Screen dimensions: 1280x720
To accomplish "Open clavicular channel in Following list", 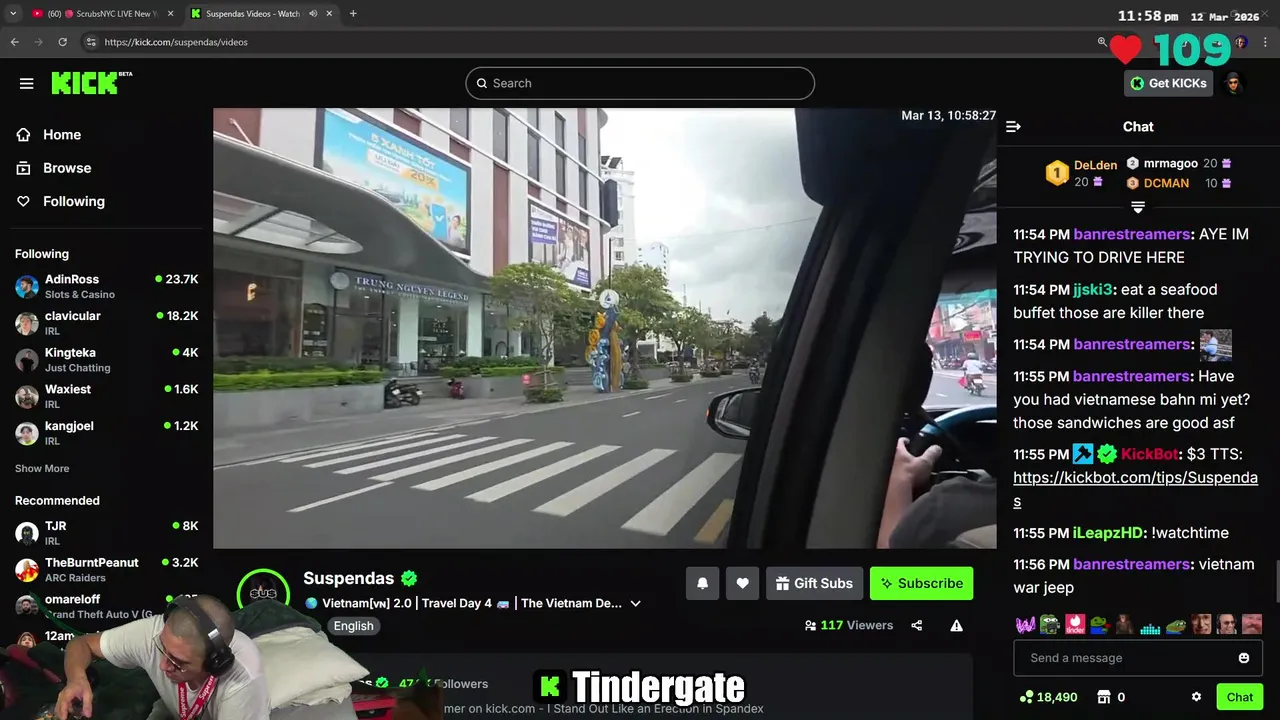I will (x=106, y=323).
